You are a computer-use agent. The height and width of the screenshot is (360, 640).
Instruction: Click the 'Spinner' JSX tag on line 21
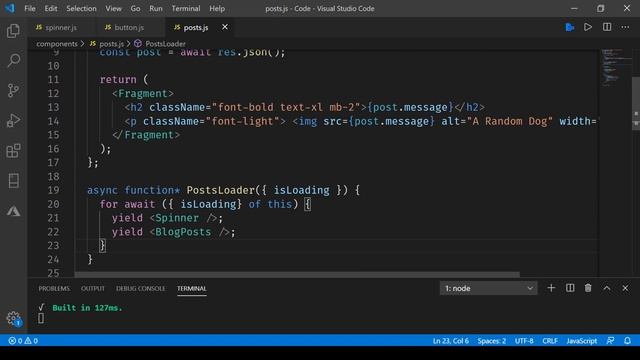pyautogui.click(x=177, y=218)
